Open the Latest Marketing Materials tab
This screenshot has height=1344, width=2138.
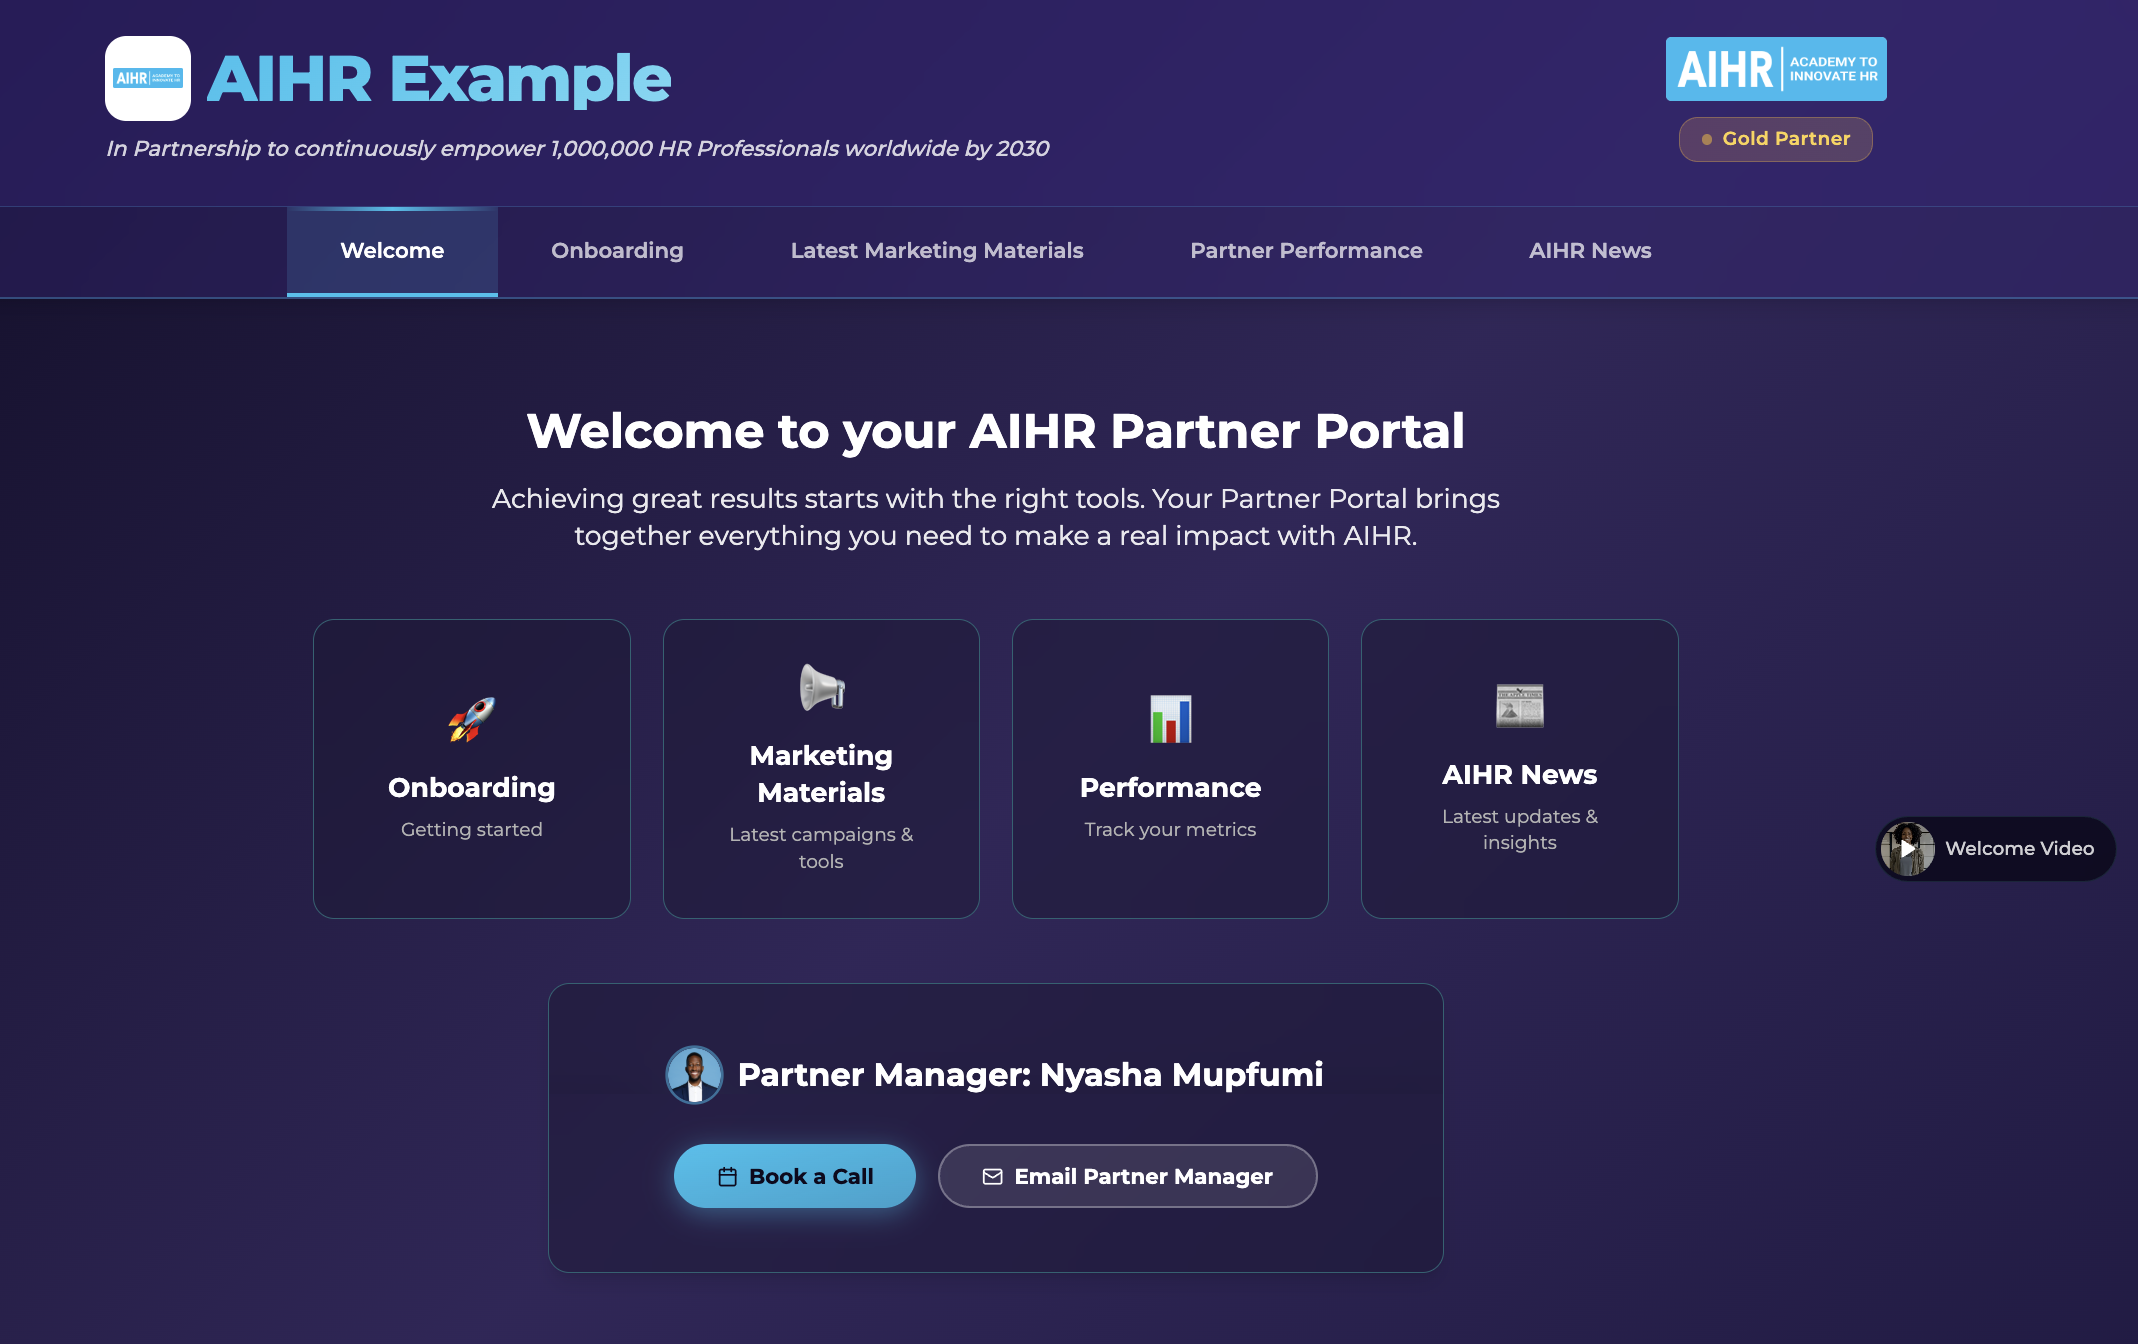936,251
